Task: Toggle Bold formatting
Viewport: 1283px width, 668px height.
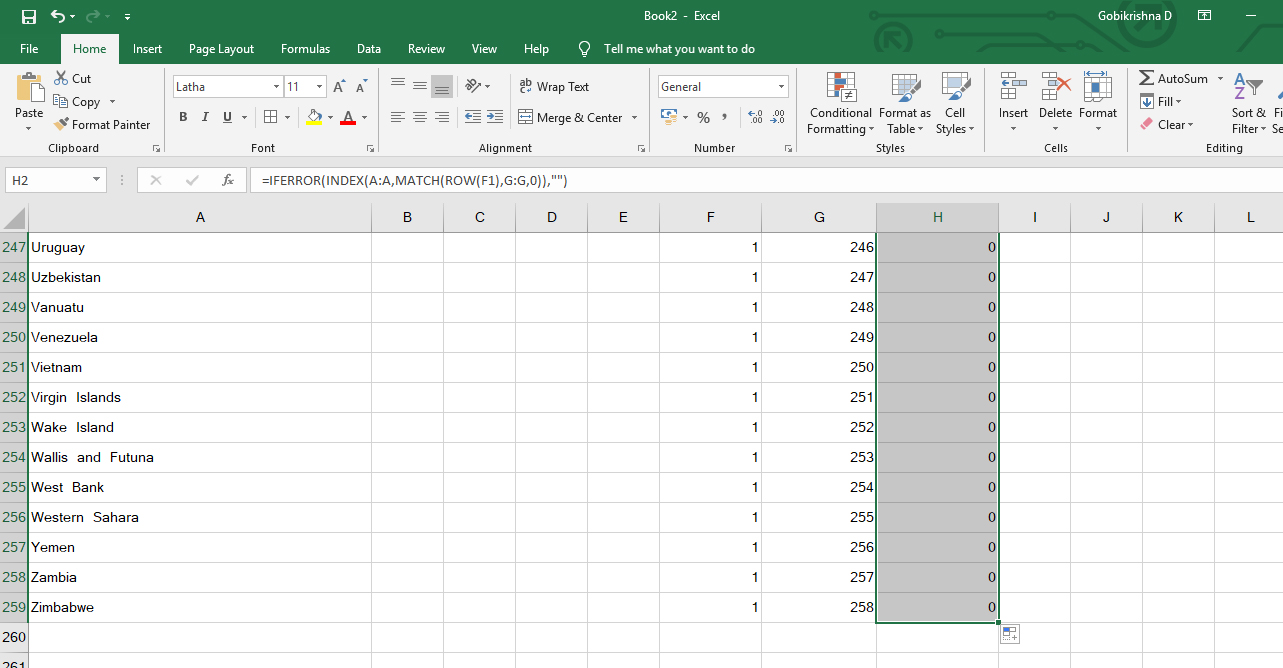Action: point(183,118)
